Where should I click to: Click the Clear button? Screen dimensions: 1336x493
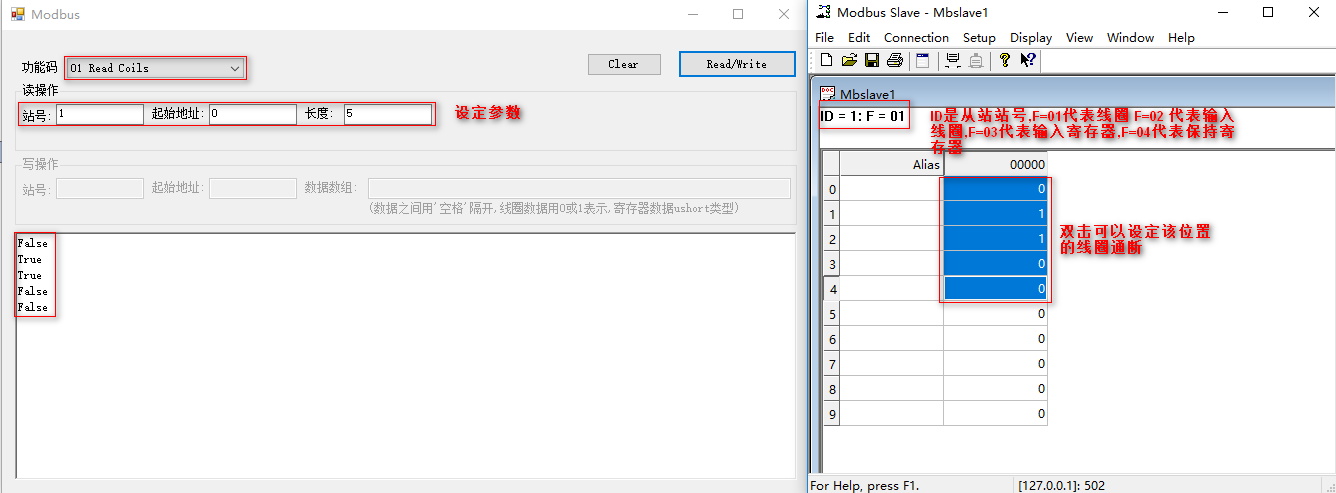pos(624,64)
